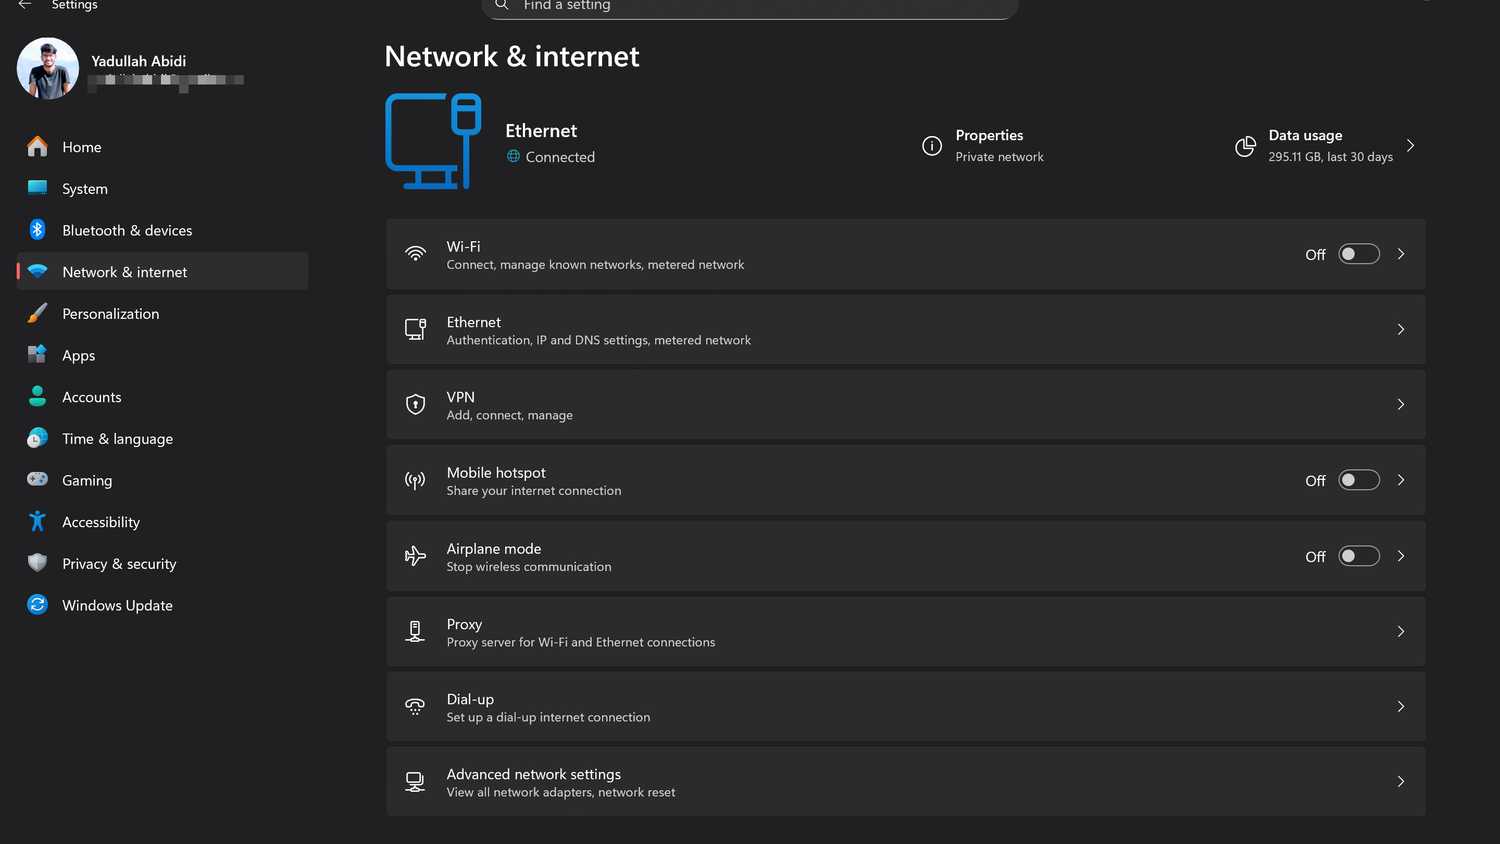Screen dimensions: 1500x844
Task: Click the Privacy & security shield icon
Action: 37,563
